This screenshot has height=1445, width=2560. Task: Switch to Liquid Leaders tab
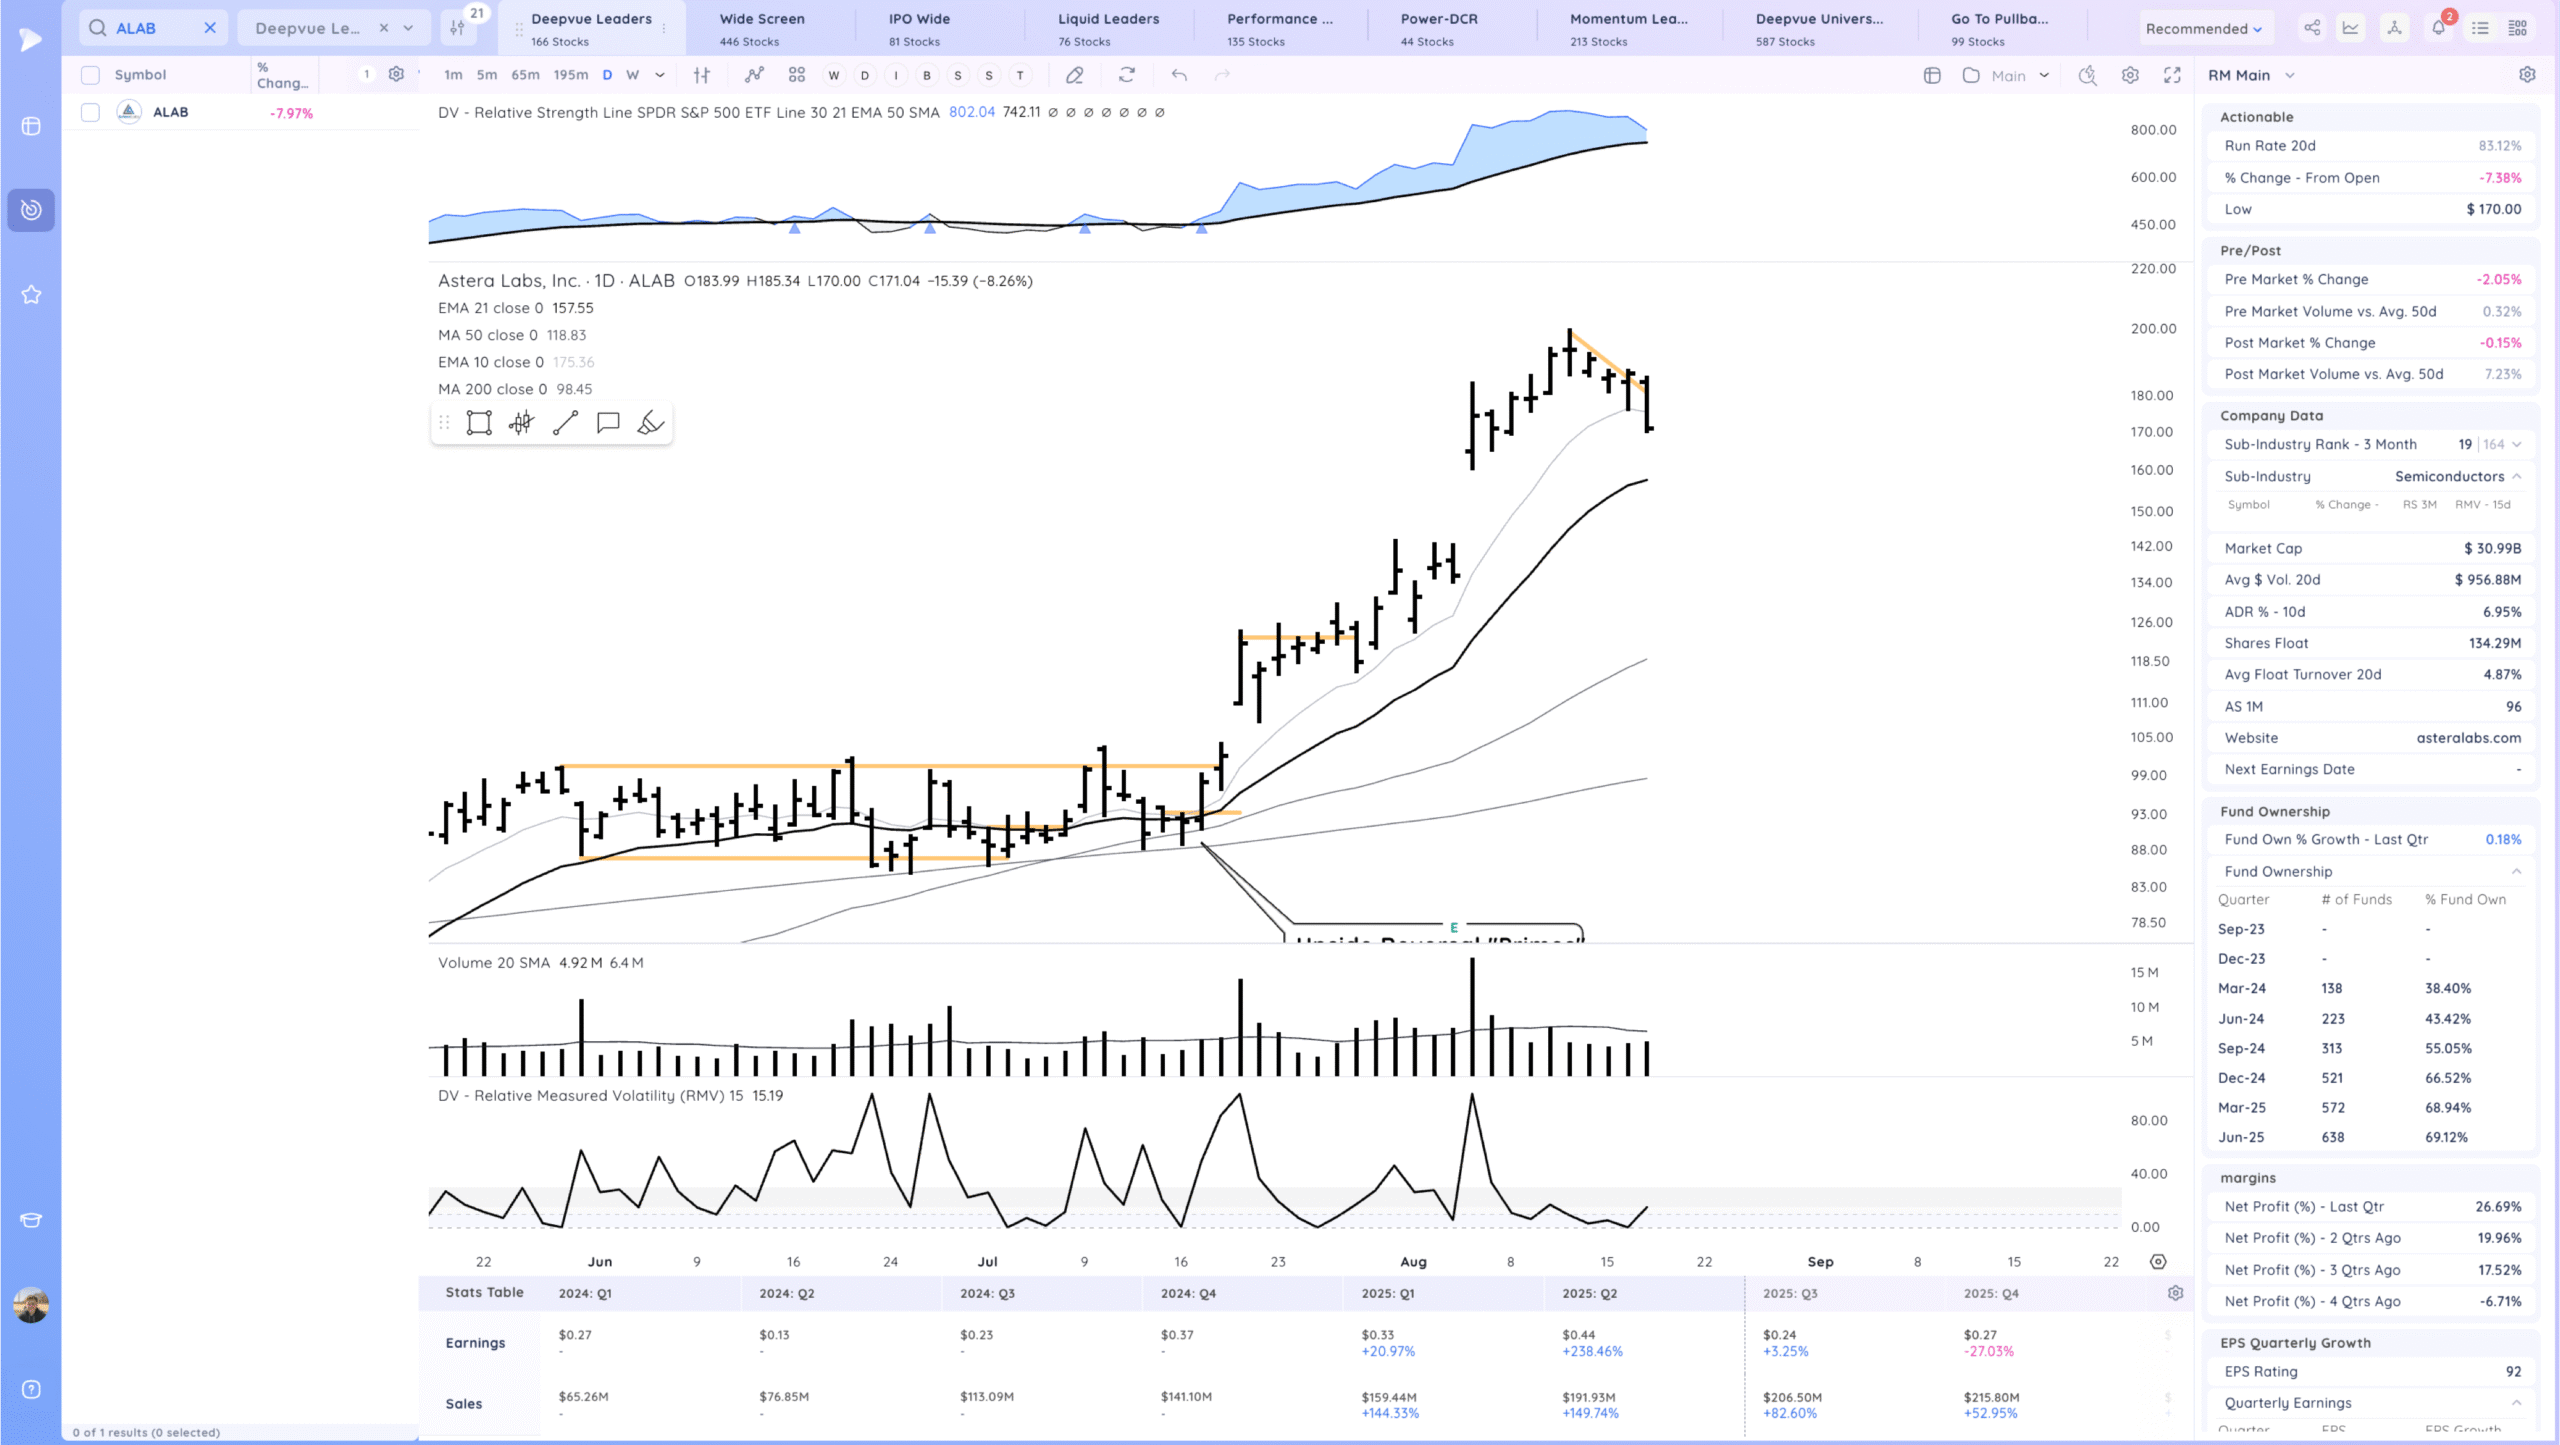(1110, 28)
